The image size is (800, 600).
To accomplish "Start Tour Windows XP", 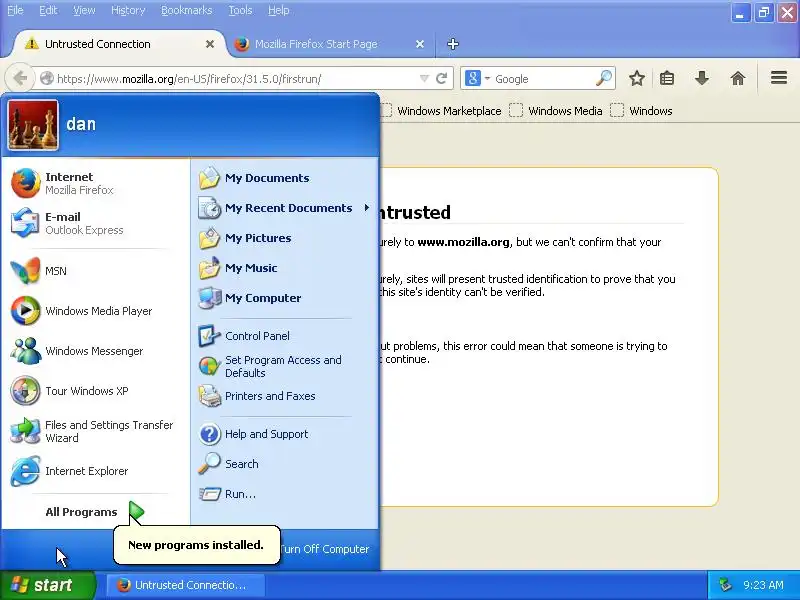I will [x=96, y=391].
